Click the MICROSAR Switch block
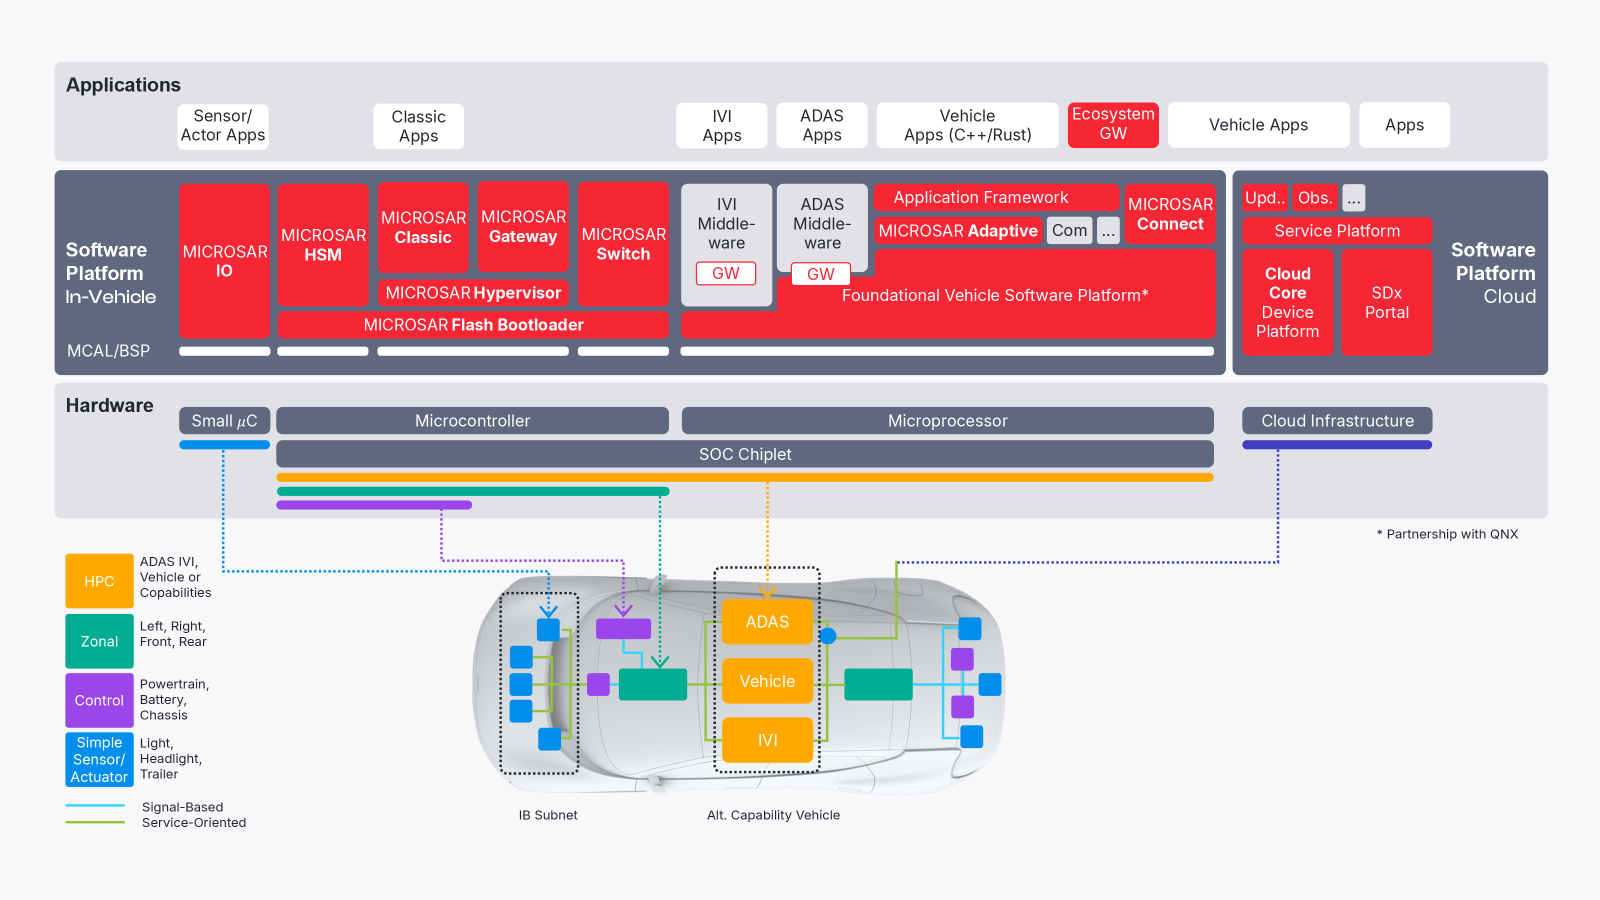Screen dimensions: 1600x900 pos(623,244)
